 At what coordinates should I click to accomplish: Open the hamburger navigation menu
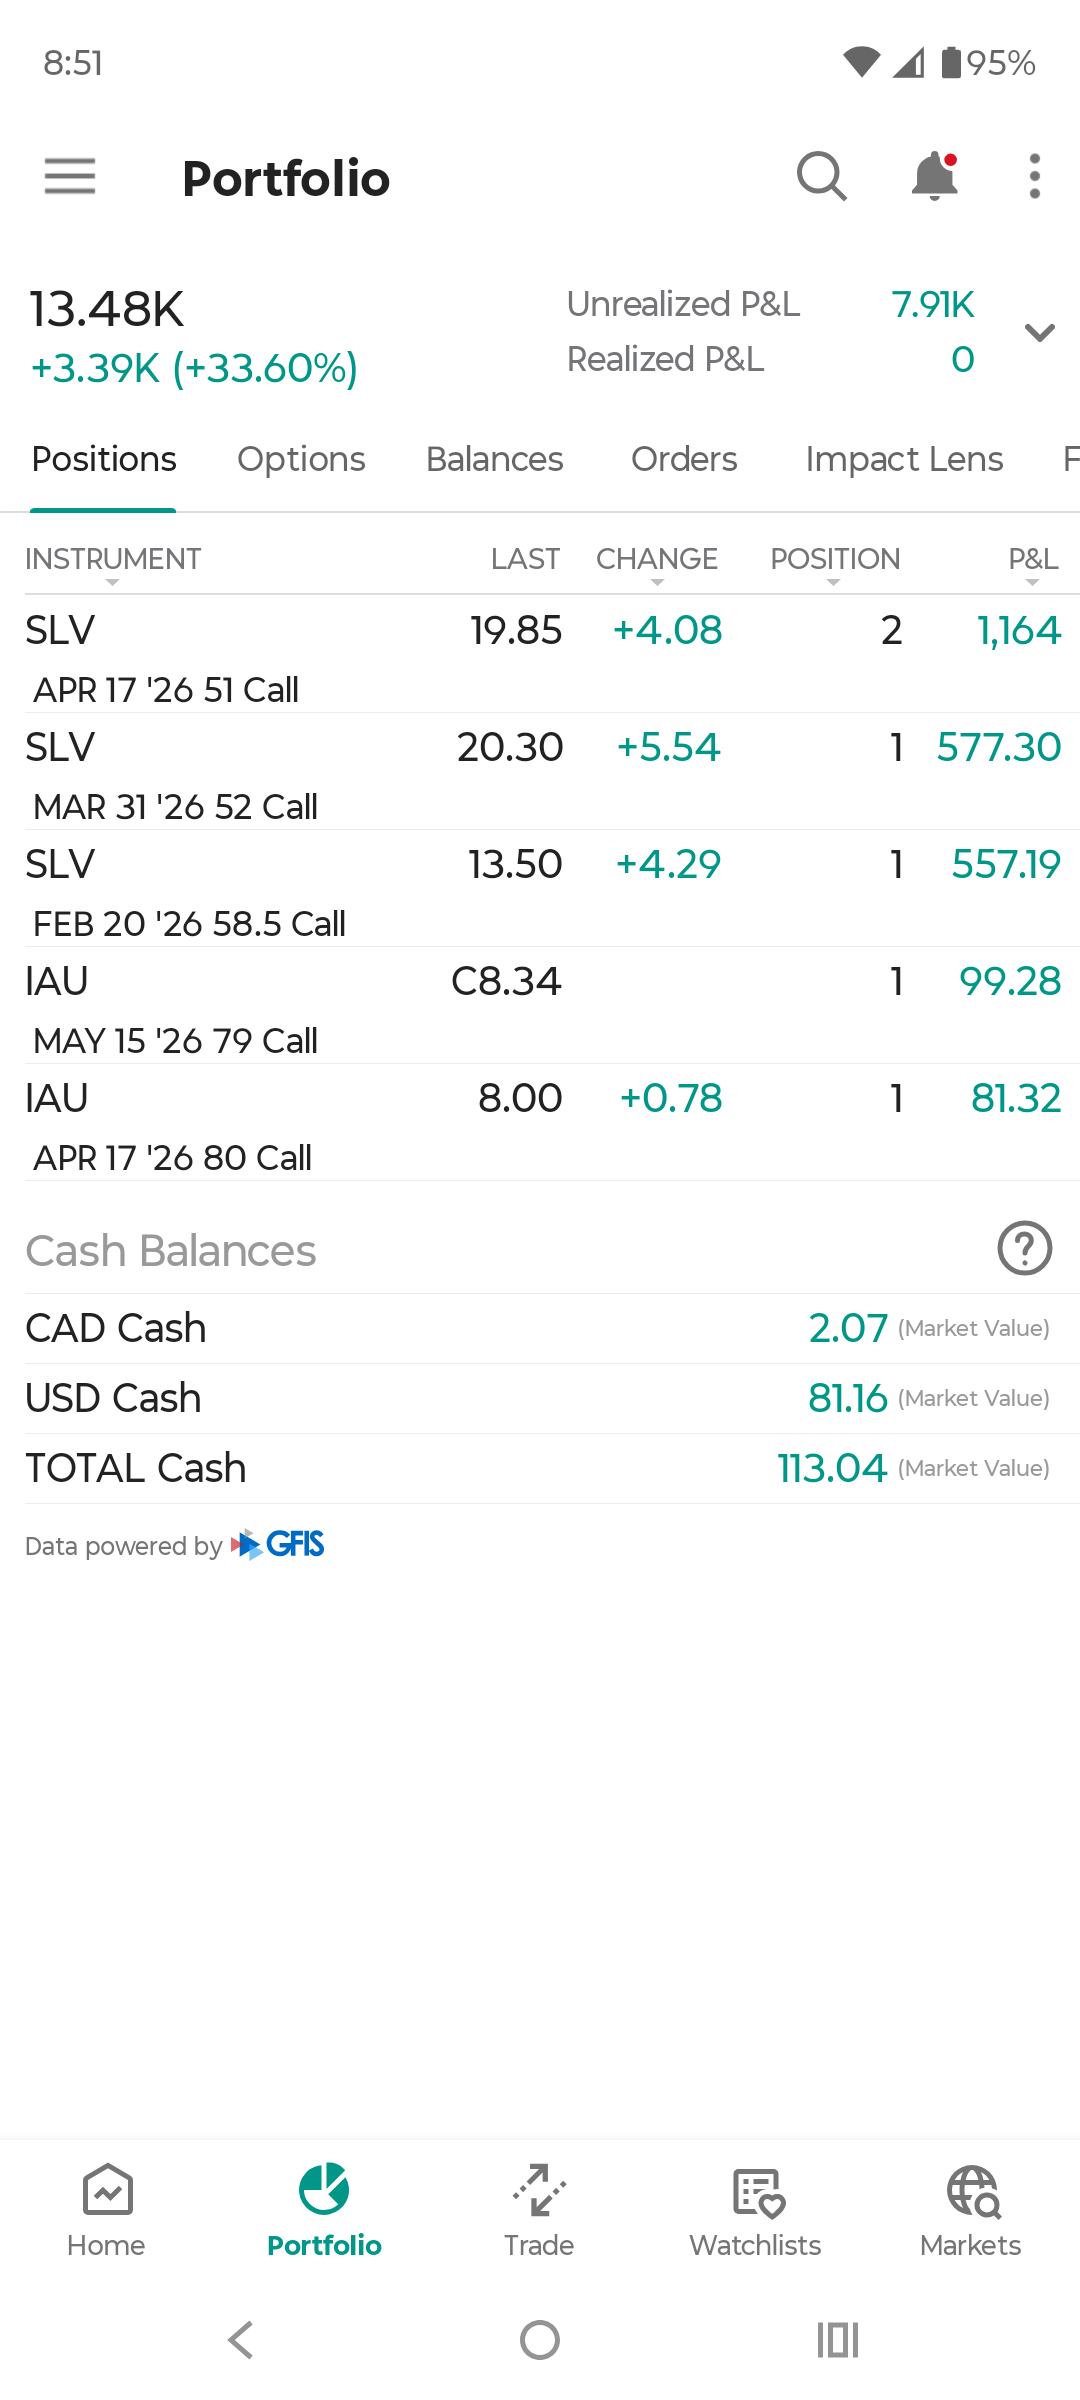(70, 177)
